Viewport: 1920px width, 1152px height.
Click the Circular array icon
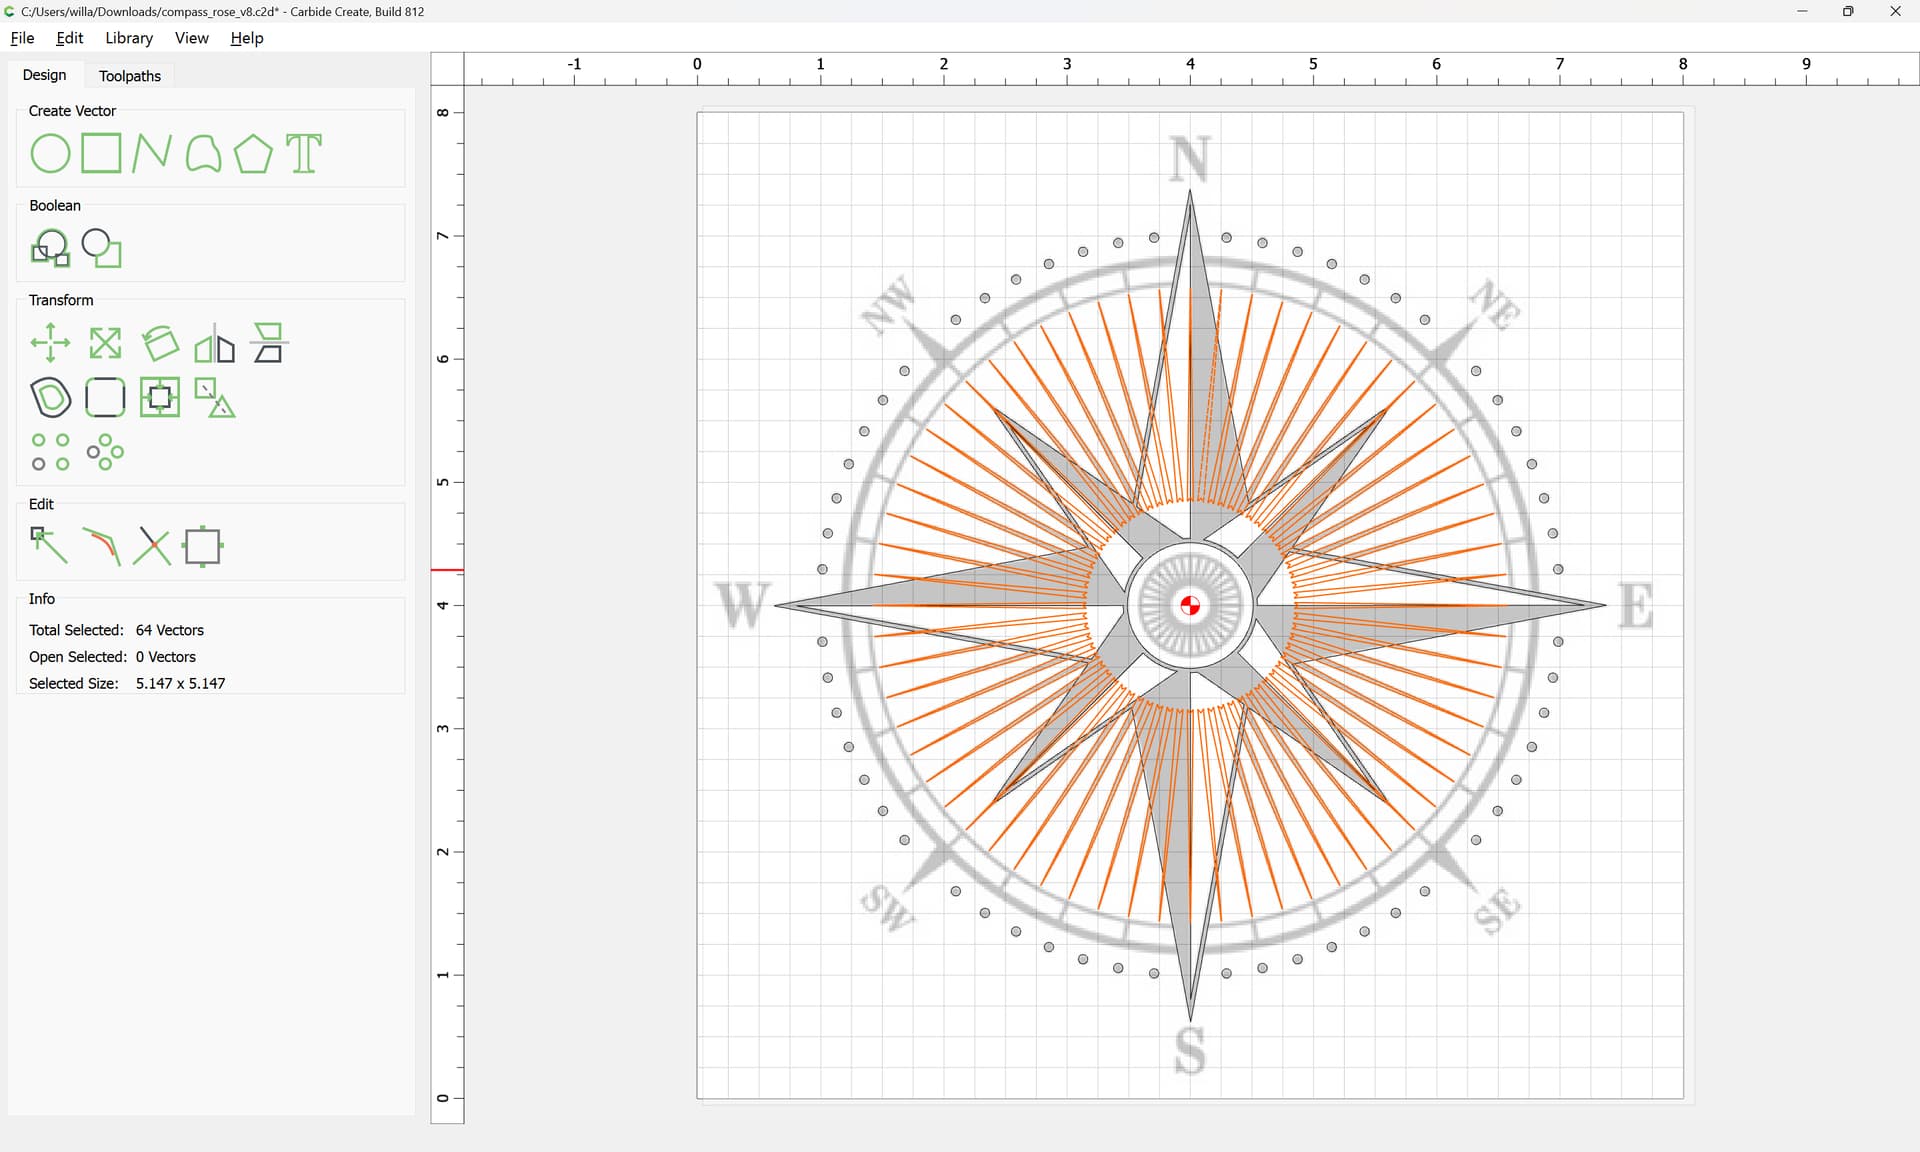pyautogui.click(x=105, y=452)
